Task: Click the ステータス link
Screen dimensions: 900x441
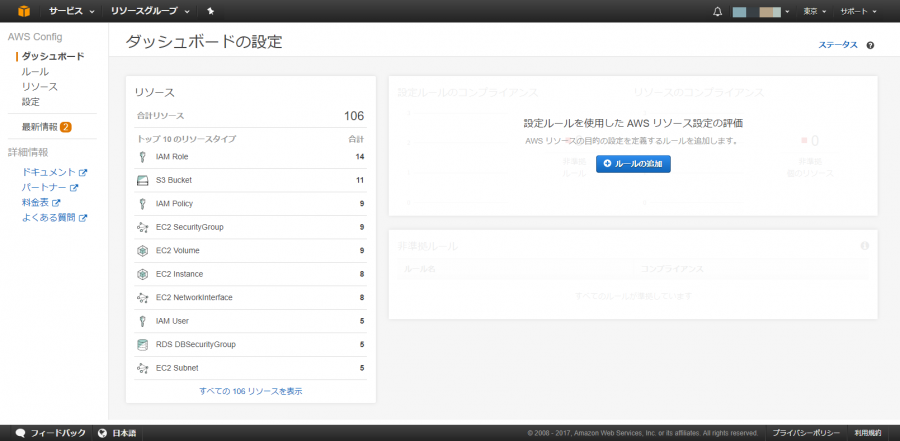Action: (x=838, y=45)
